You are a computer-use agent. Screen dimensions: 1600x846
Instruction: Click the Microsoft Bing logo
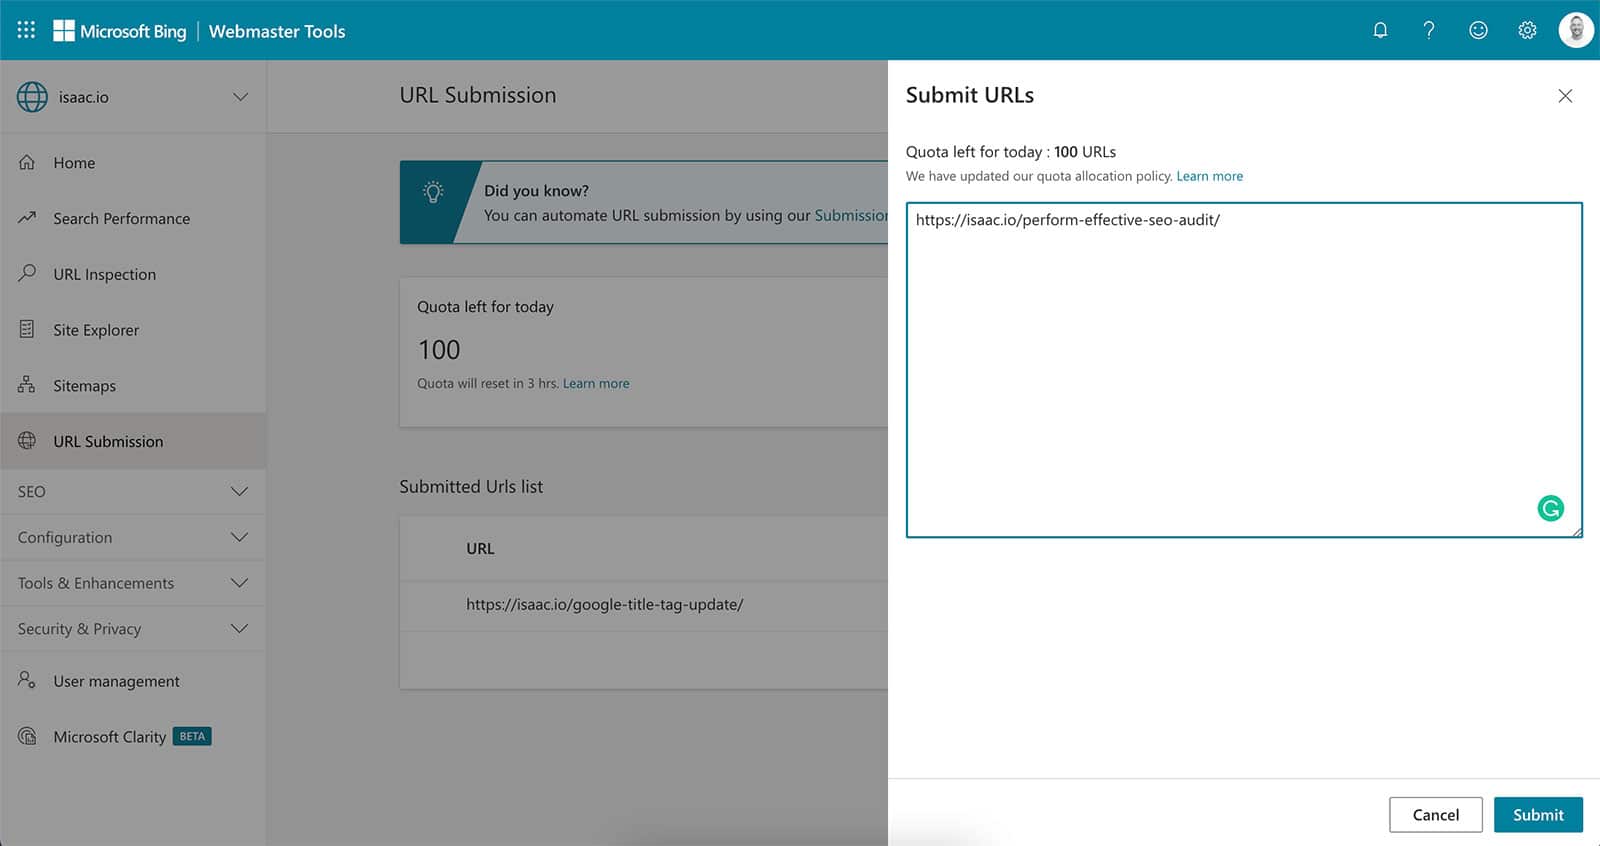coord(120,31)
